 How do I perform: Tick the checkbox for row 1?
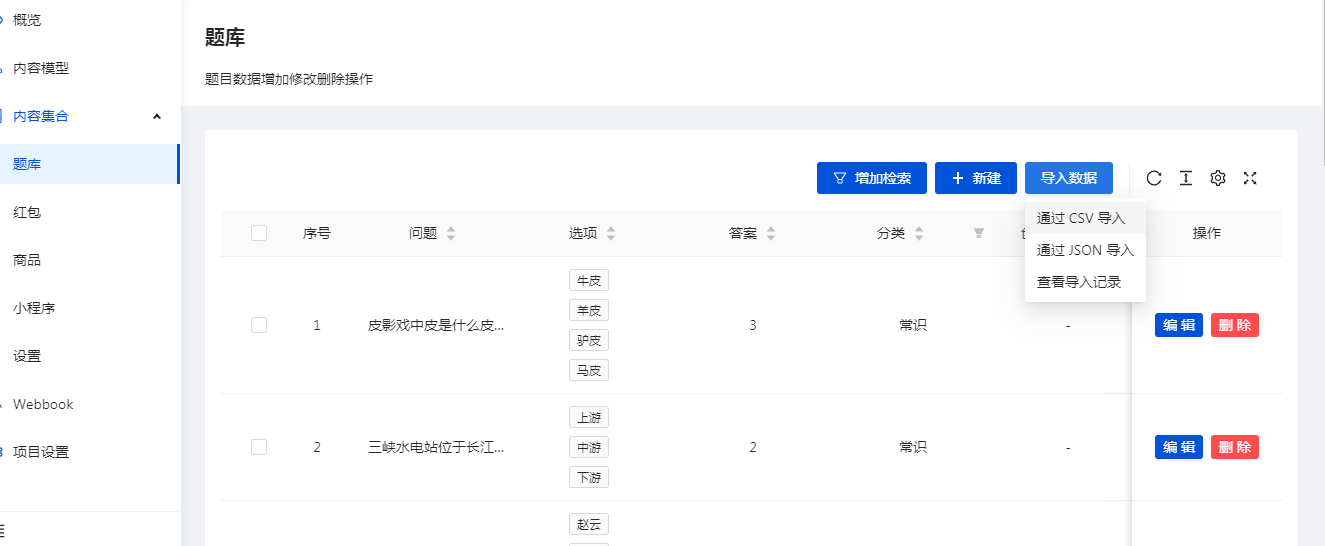tap(259, 325)
